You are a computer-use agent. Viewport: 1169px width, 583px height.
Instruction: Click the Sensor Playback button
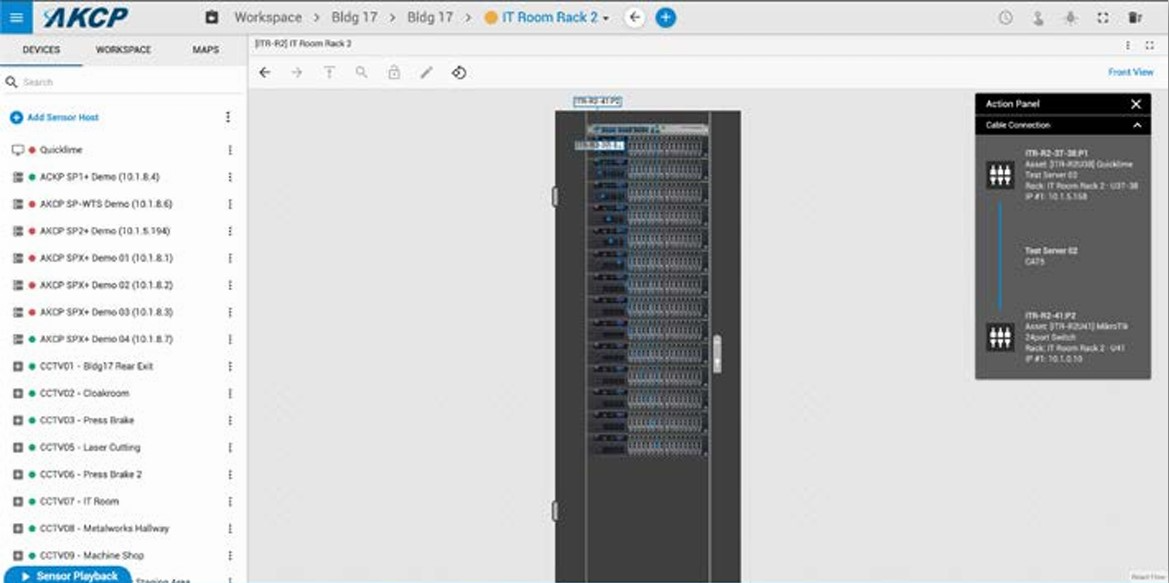[69, 576]
